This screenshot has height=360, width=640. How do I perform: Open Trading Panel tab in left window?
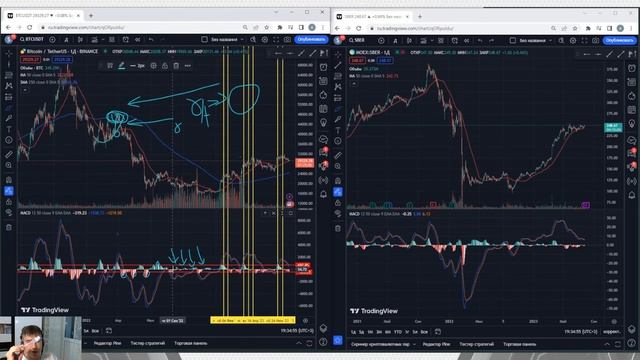[x=191, y=343]
